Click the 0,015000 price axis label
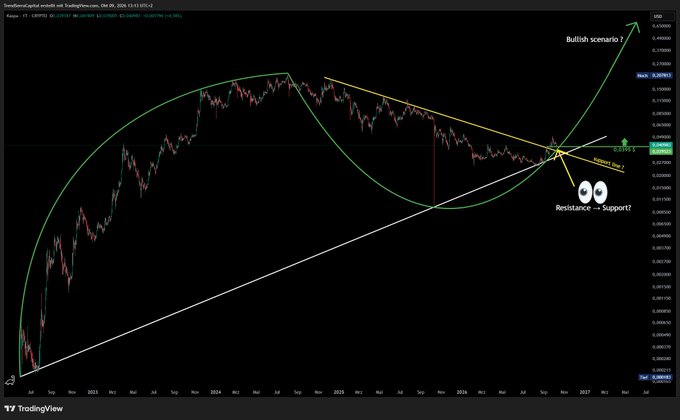 click(x=661, y=188)
